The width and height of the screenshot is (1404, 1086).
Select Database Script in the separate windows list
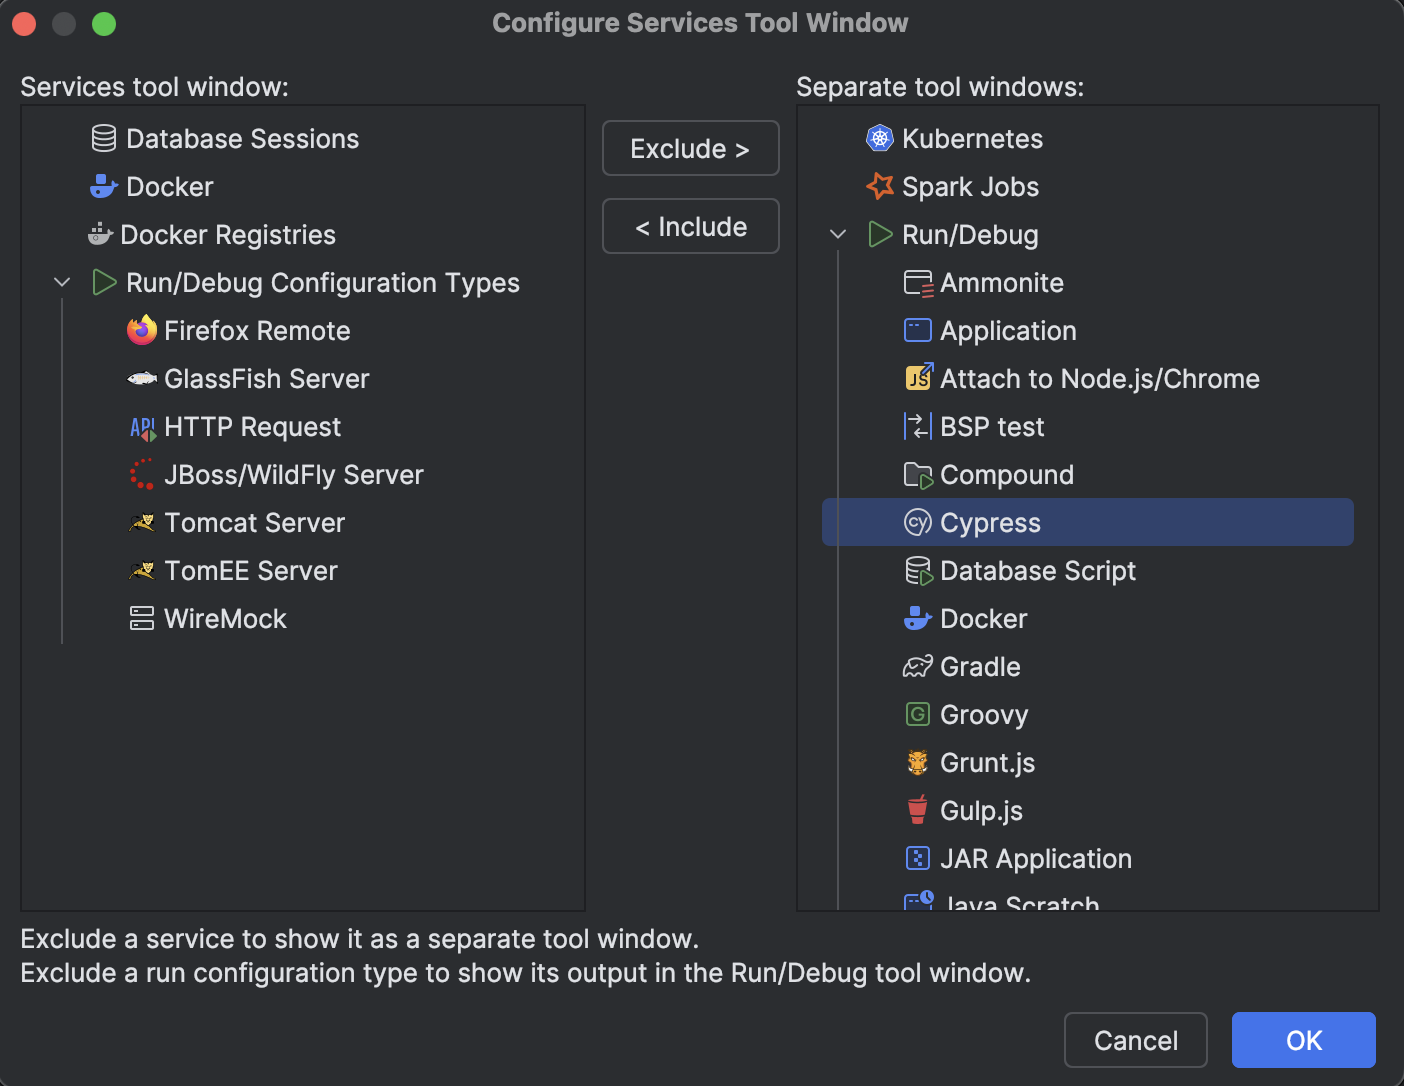[1038, 570]
